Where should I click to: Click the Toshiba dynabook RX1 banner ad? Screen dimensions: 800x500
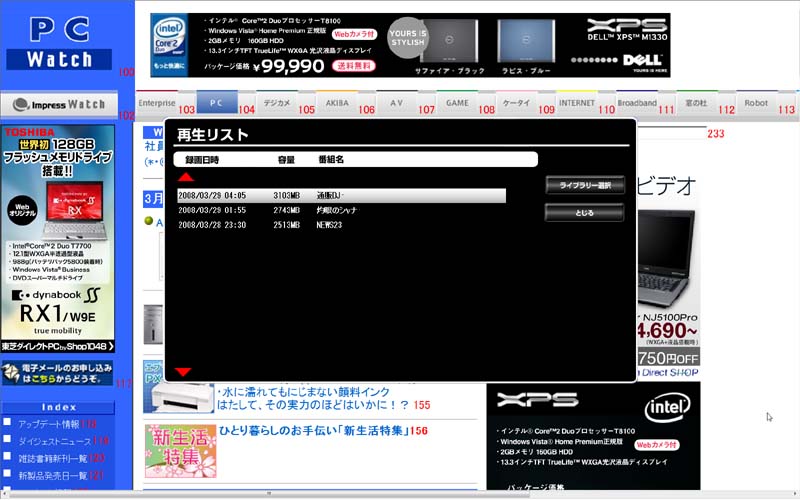(x=58, y=239)
